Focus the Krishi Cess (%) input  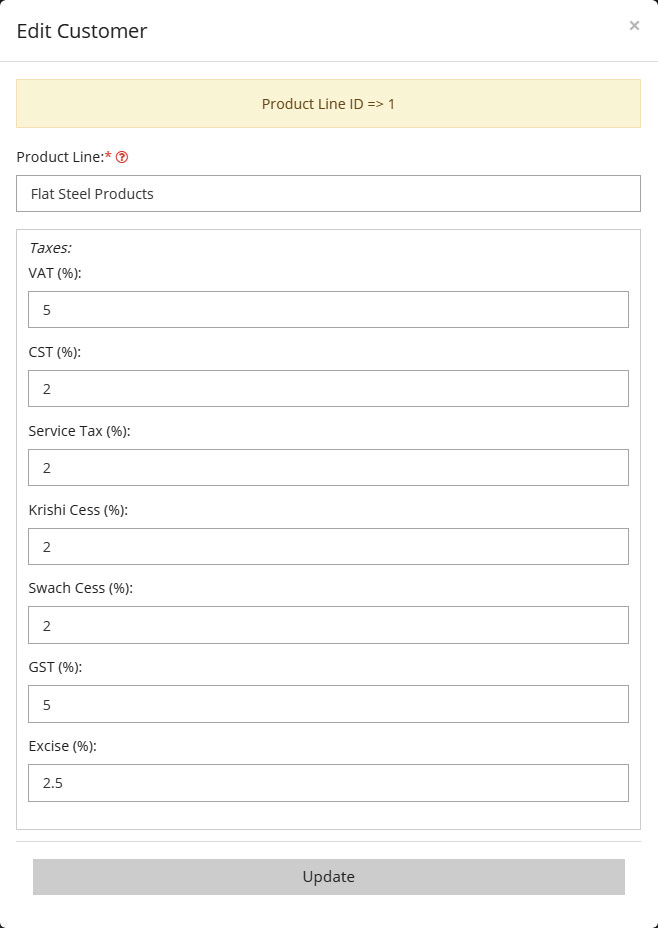coord(328,546)
